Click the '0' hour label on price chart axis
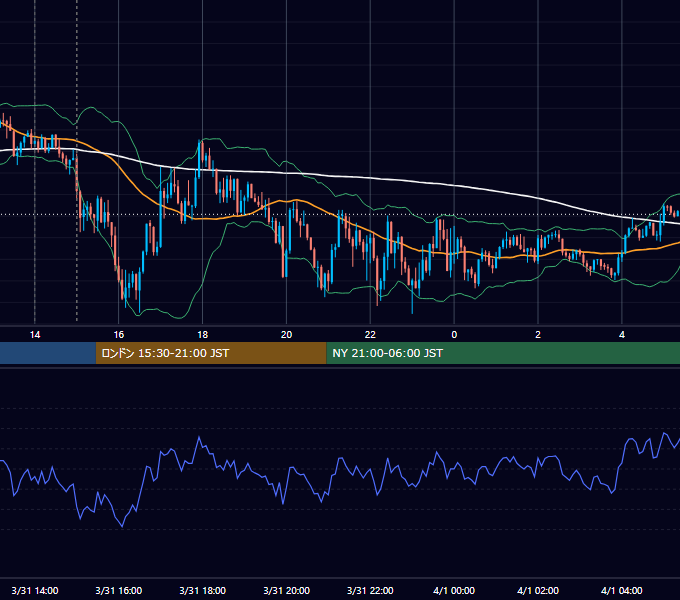Viewport: 680px width, 600px height. click(x=454, y=335)
